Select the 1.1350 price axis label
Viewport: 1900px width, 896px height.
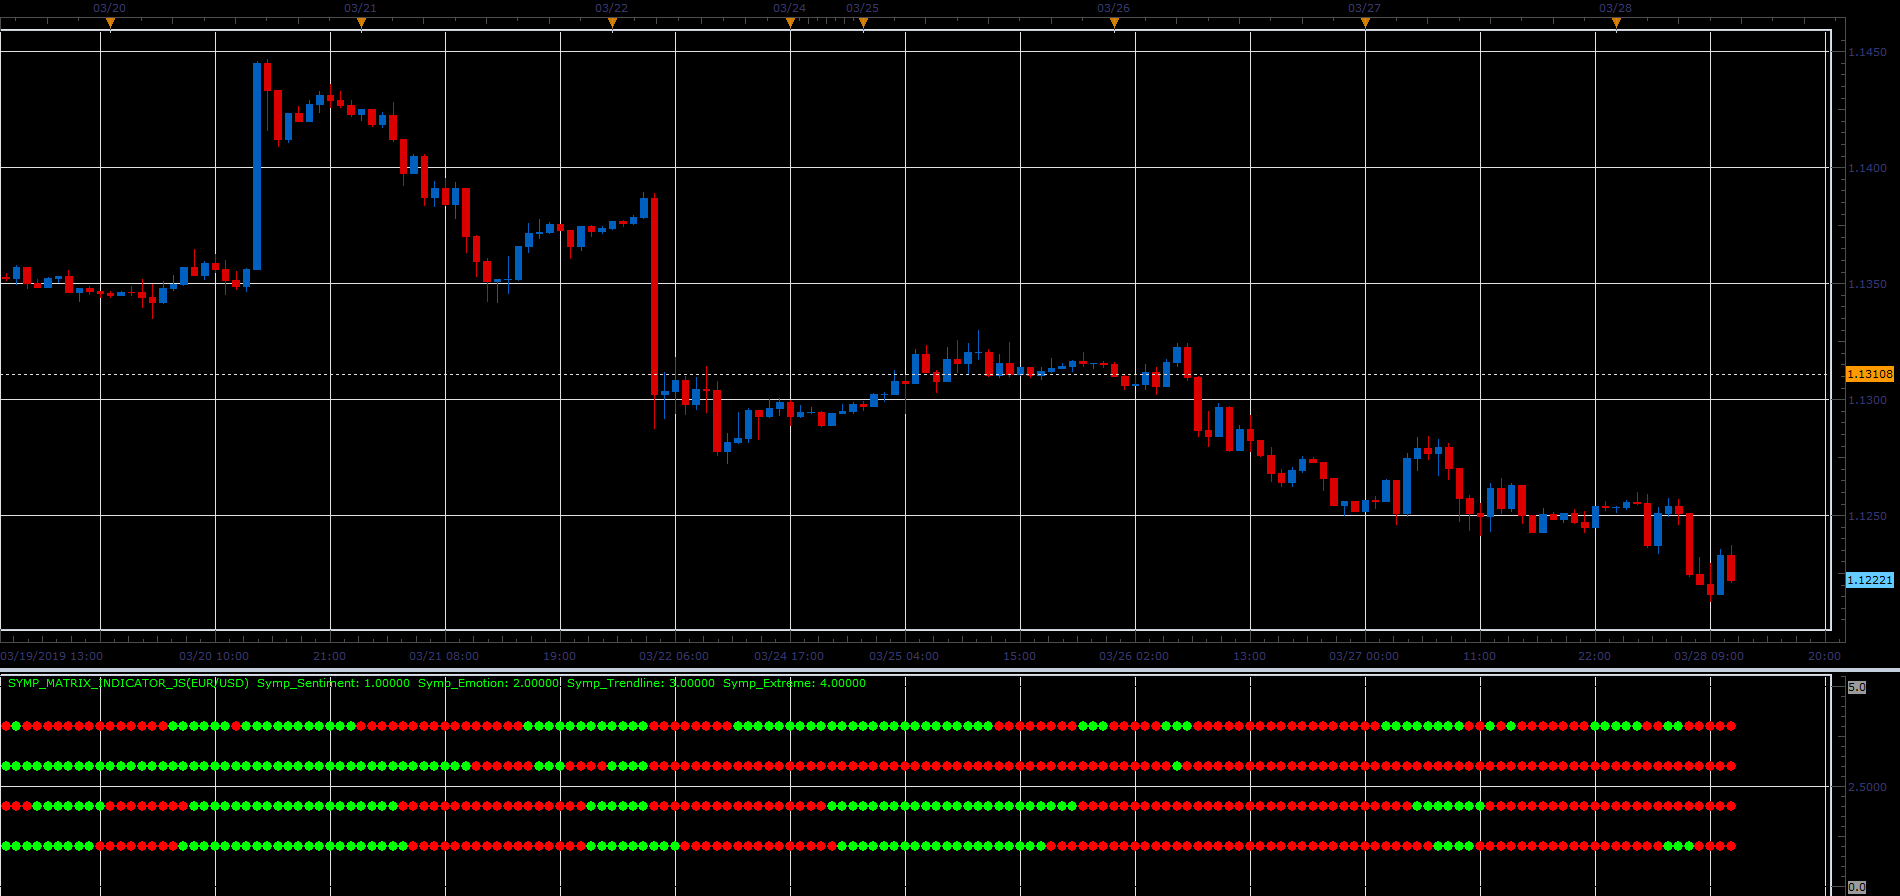[x=1867, y=284]
